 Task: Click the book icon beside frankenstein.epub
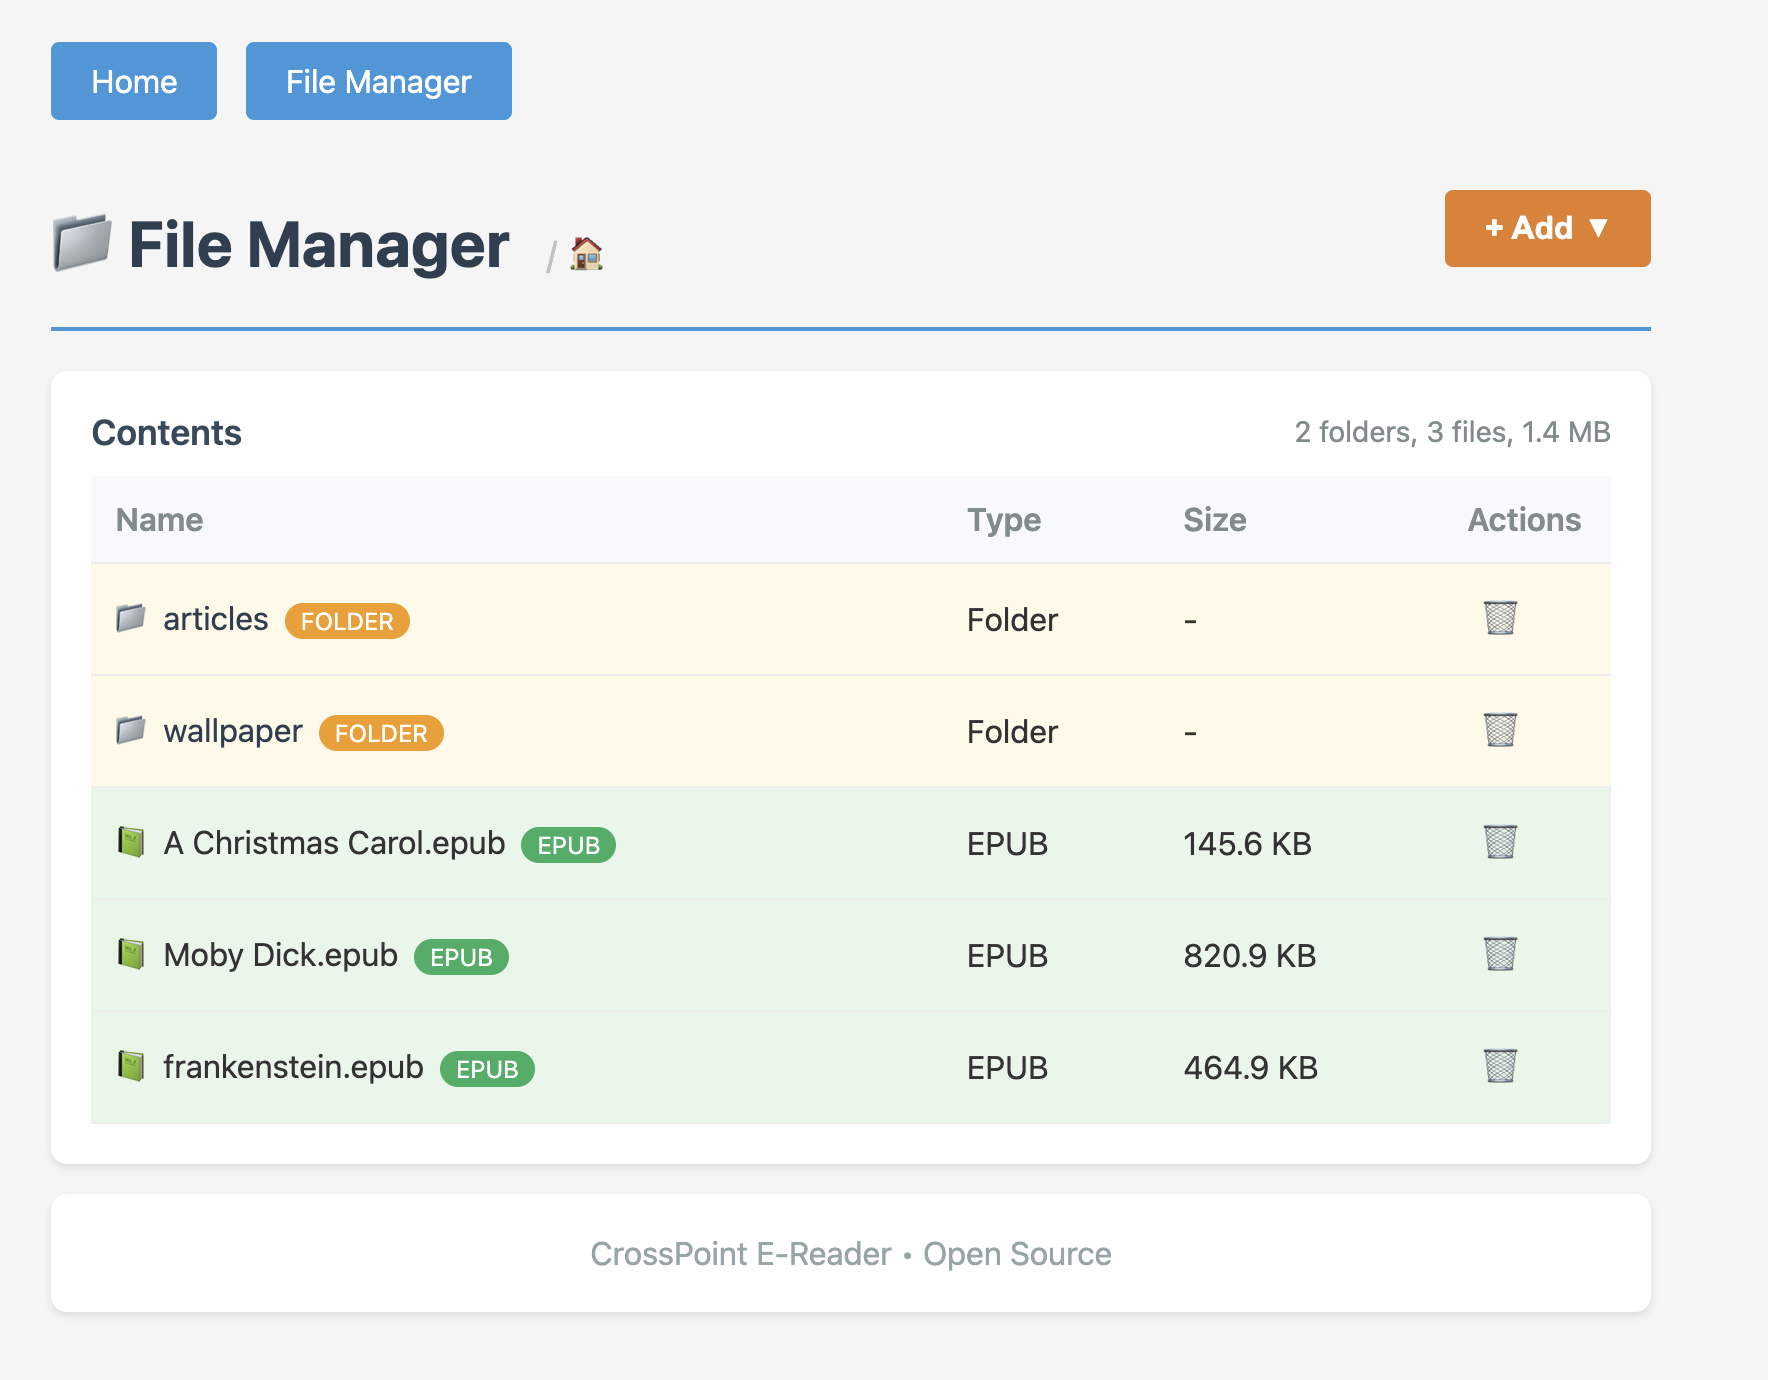click(x=131, y=1067)
